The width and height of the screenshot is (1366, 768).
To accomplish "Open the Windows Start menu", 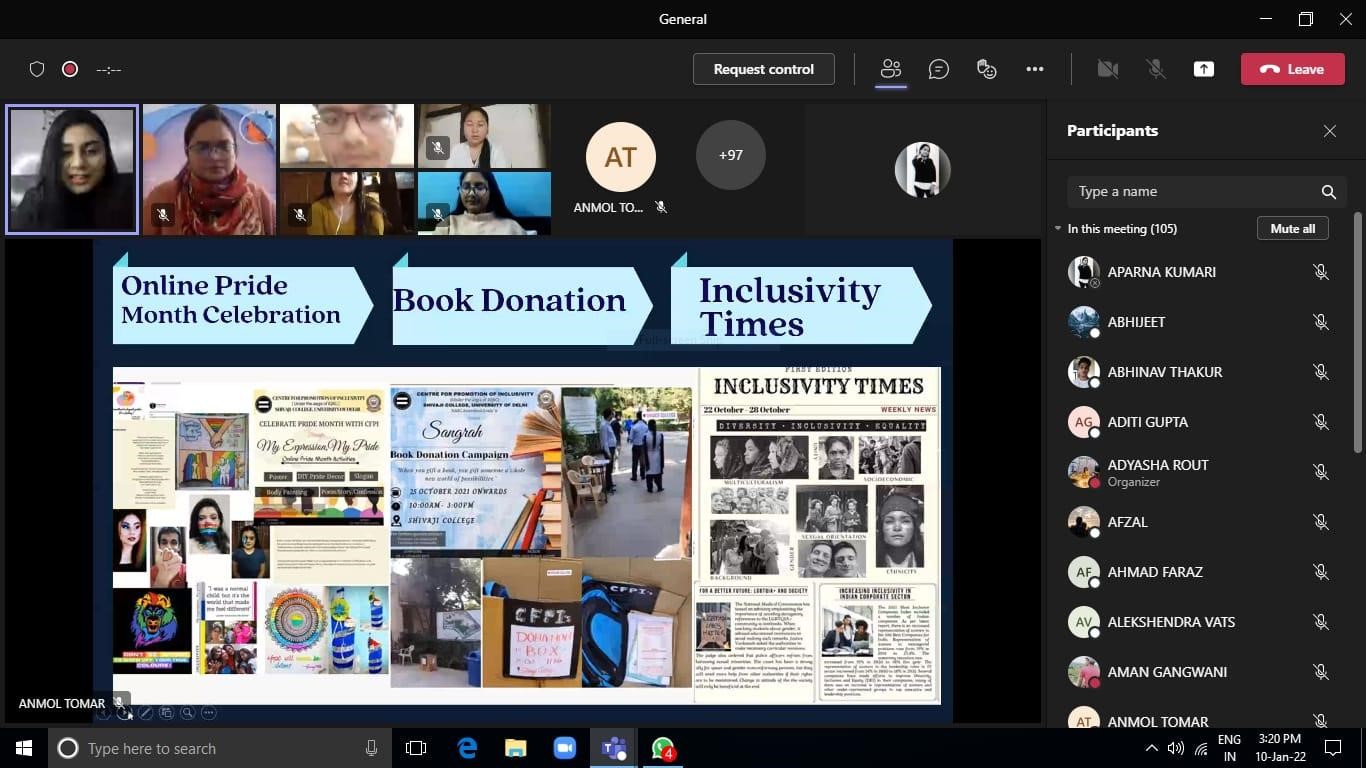I will pos(24,748).
